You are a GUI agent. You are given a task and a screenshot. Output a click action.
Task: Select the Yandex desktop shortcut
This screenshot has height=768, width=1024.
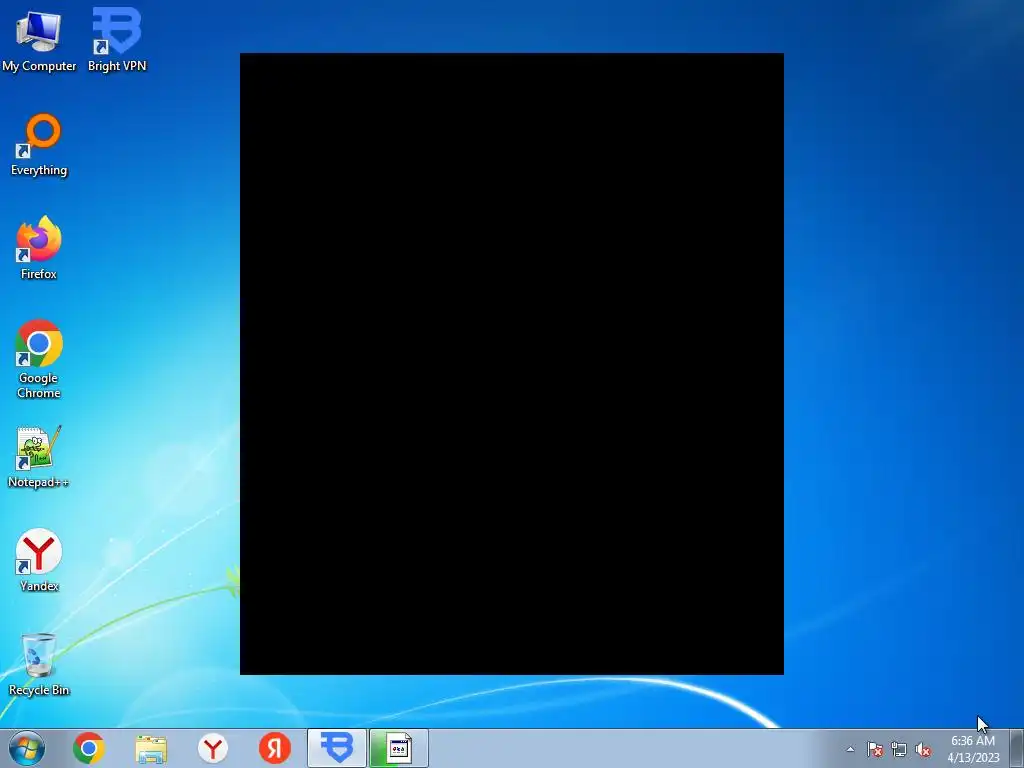(x=39, y=560)
